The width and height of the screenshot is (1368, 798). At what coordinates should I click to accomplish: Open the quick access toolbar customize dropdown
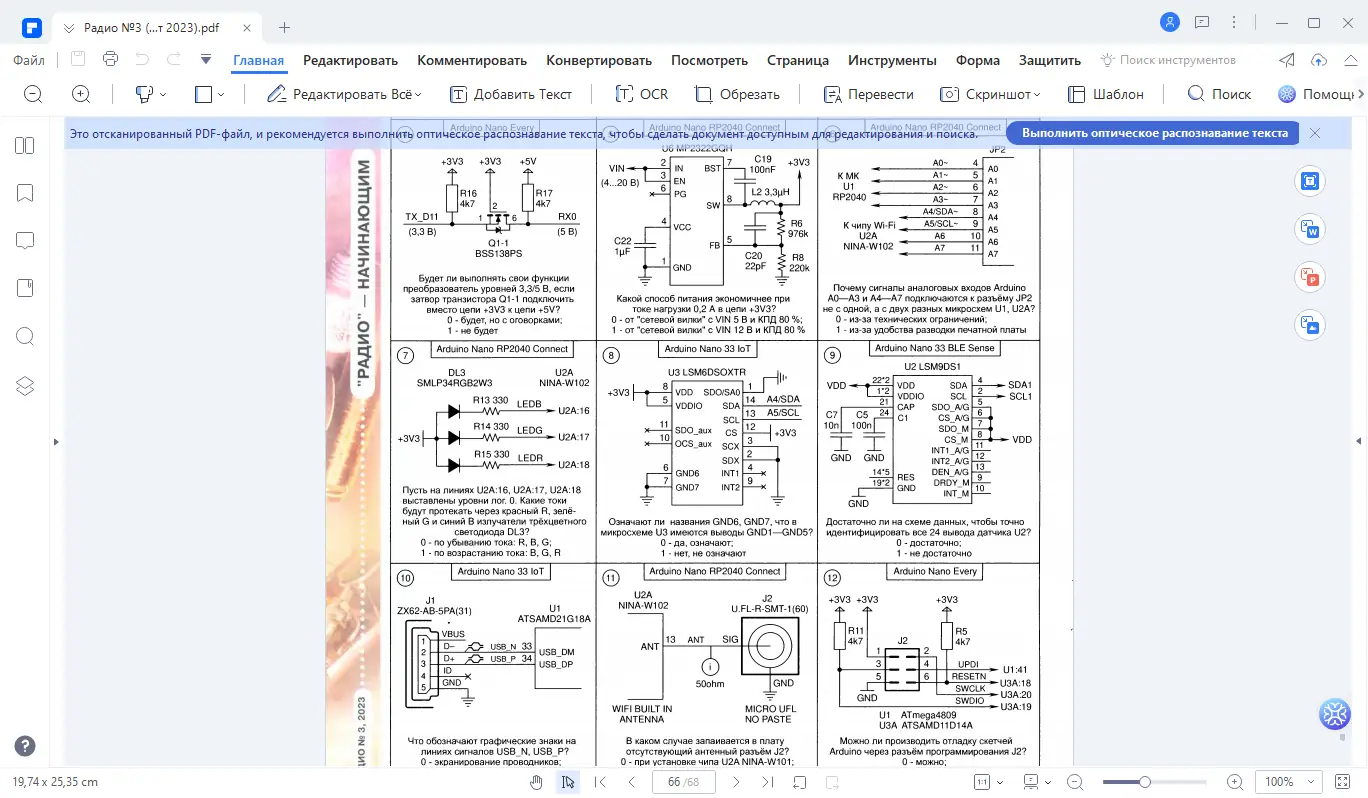tap(205, 60)
